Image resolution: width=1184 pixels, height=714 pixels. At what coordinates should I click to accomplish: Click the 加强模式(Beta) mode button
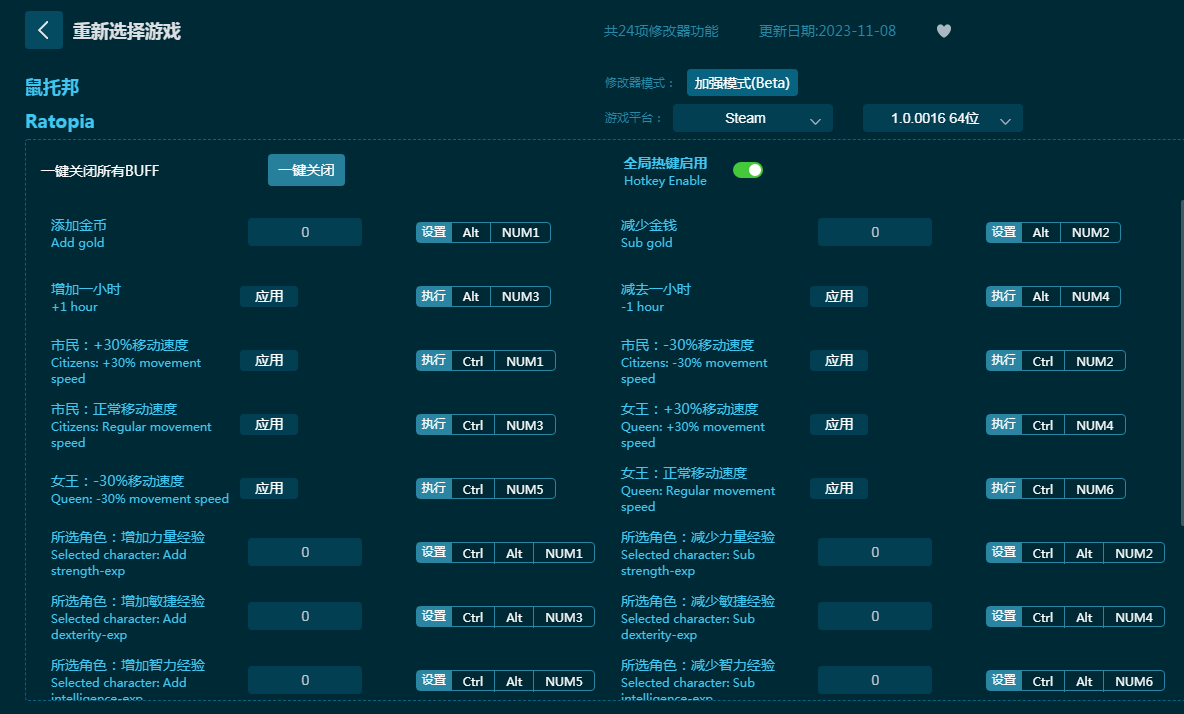(742, 83)
